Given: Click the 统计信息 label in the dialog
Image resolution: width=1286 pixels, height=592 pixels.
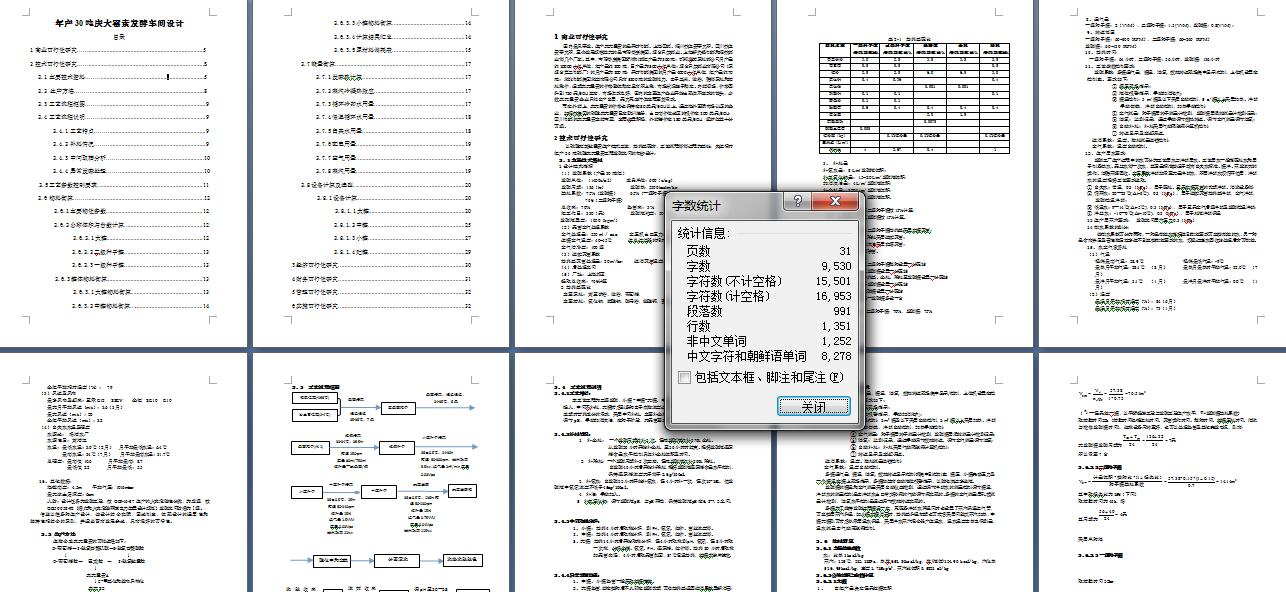Looking at the screenshot, I should [706, 233].
